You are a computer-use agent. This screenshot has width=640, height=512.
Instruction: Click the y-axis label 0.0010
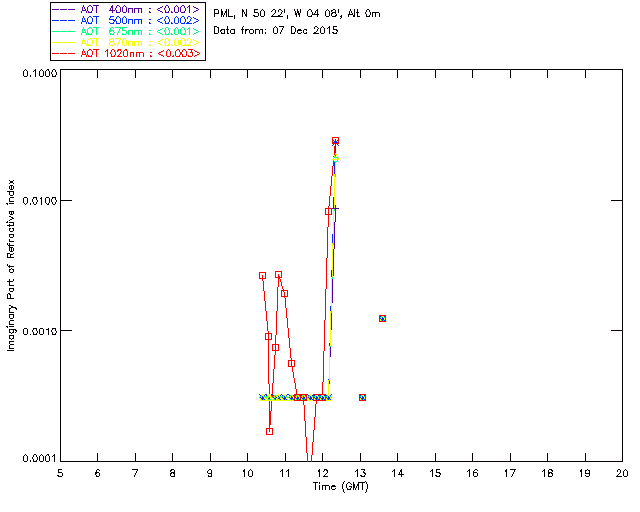tap(40, 331)
